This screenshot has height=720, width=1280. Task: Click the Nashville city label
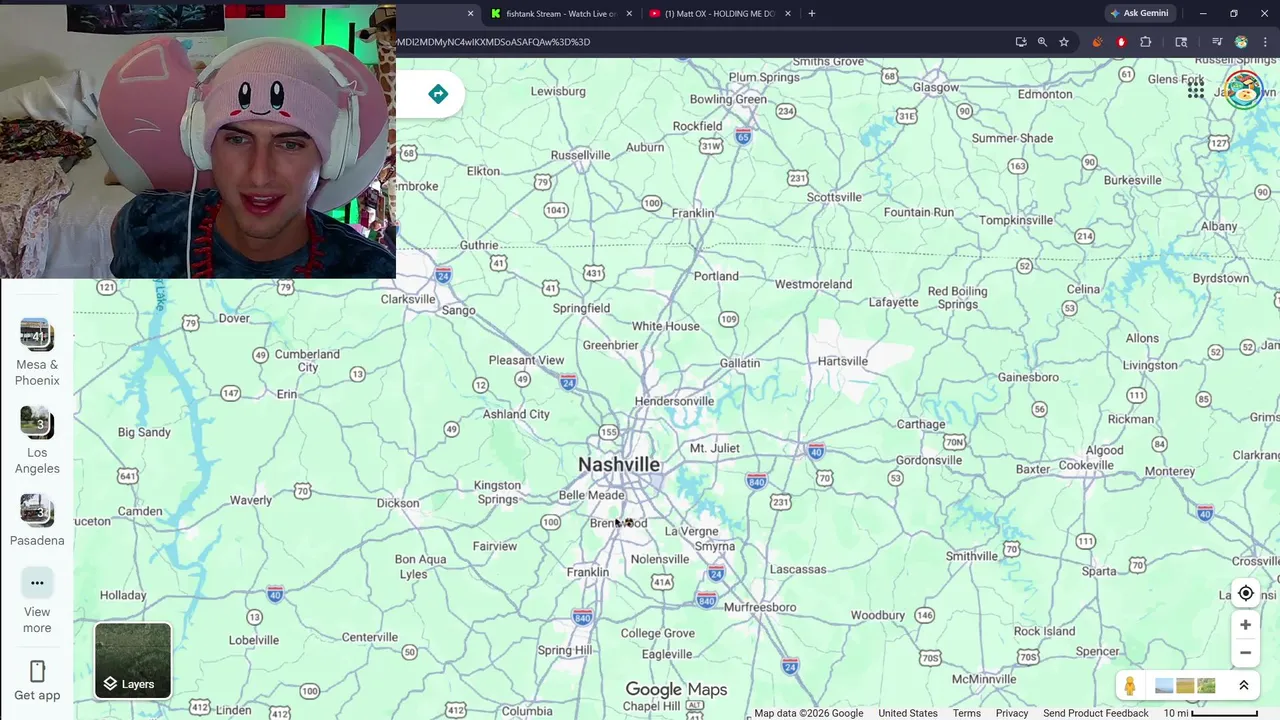[619, 464]
